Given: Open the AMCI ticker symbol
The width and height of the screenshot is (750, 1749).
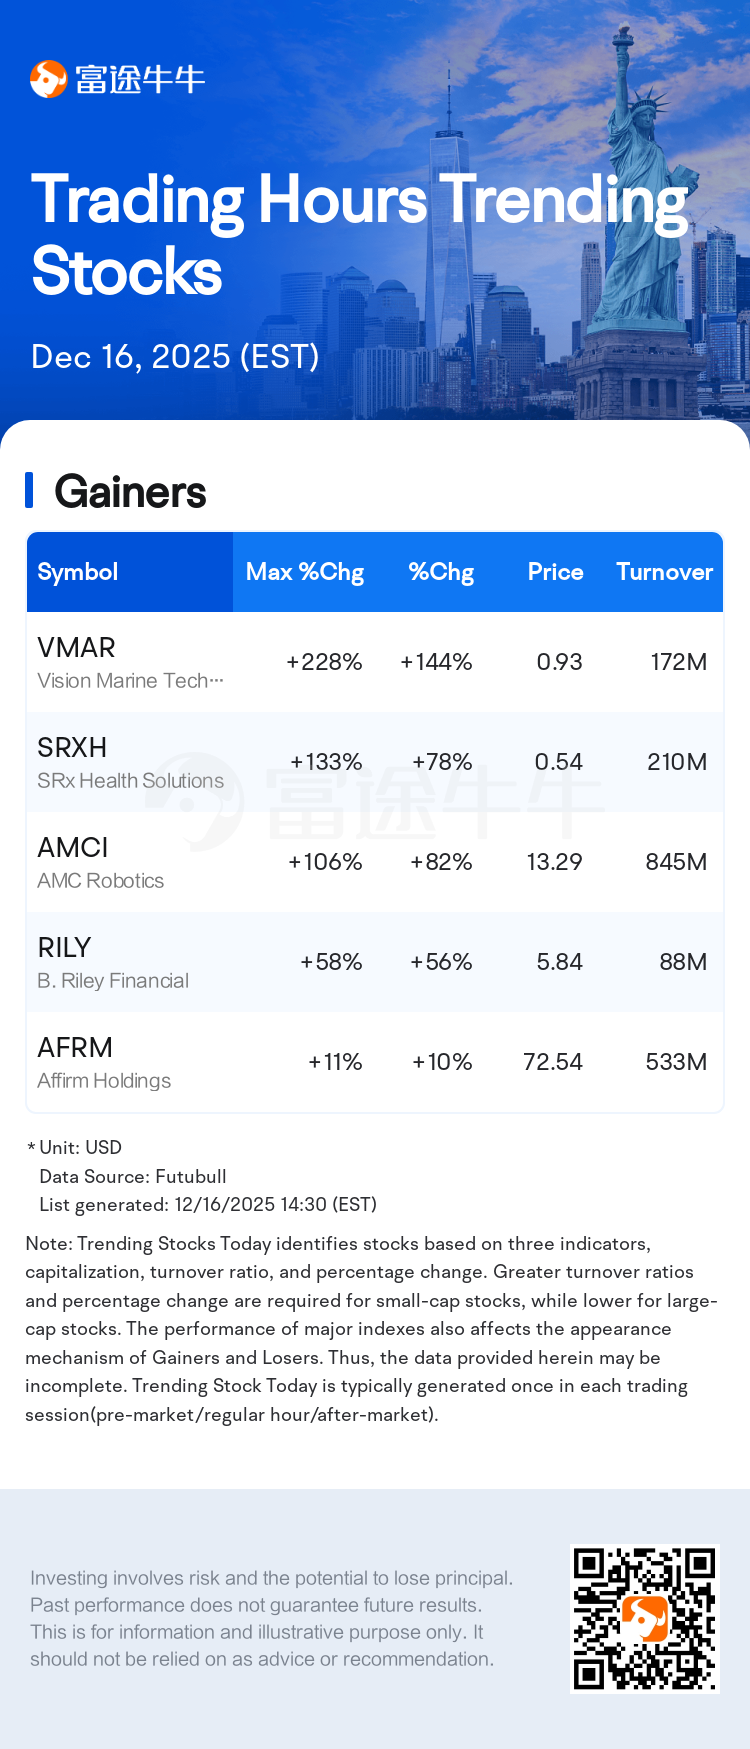Looking at the screenshot, I should [72, 848].
